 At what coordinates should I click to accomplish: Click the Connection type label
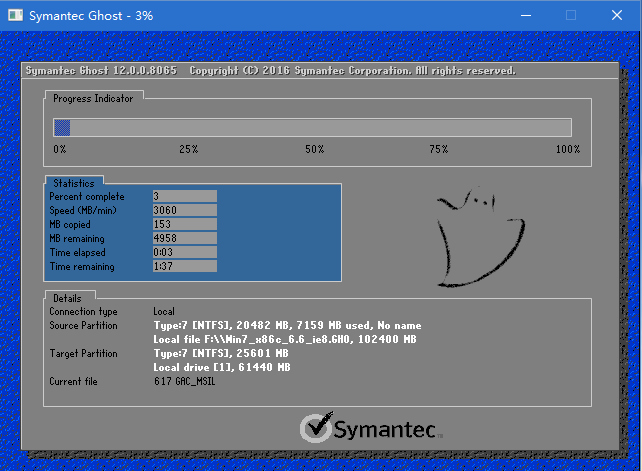point(83,312)
